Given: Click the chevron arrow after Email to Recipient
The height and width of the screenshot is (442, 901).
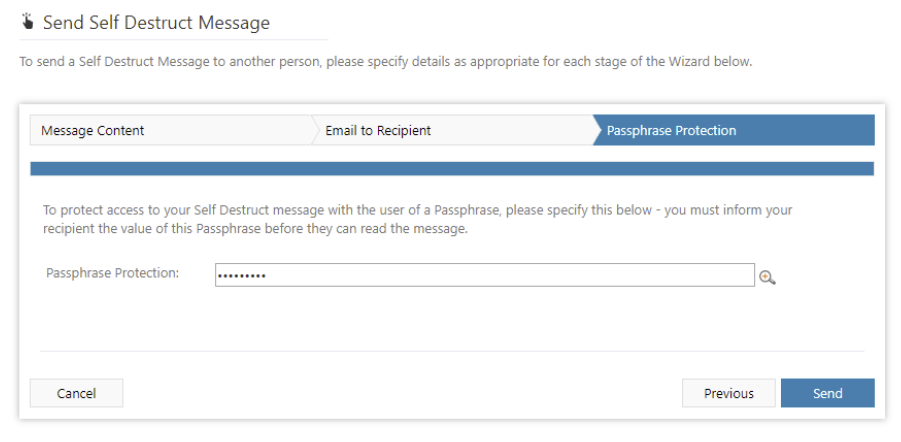Looking at the screenshot, I should click(x=594, y=131).
